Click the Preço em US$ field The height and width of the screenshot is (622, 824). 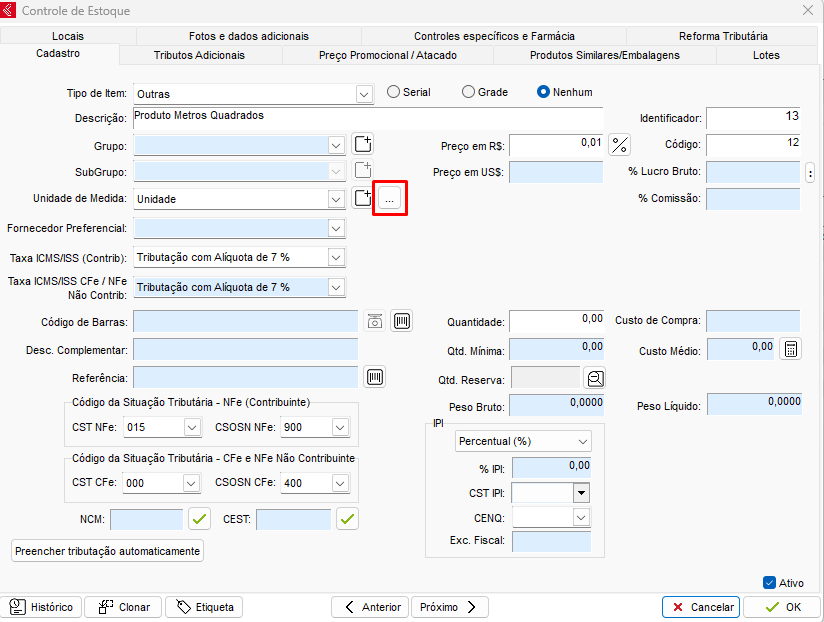point(556,172)
